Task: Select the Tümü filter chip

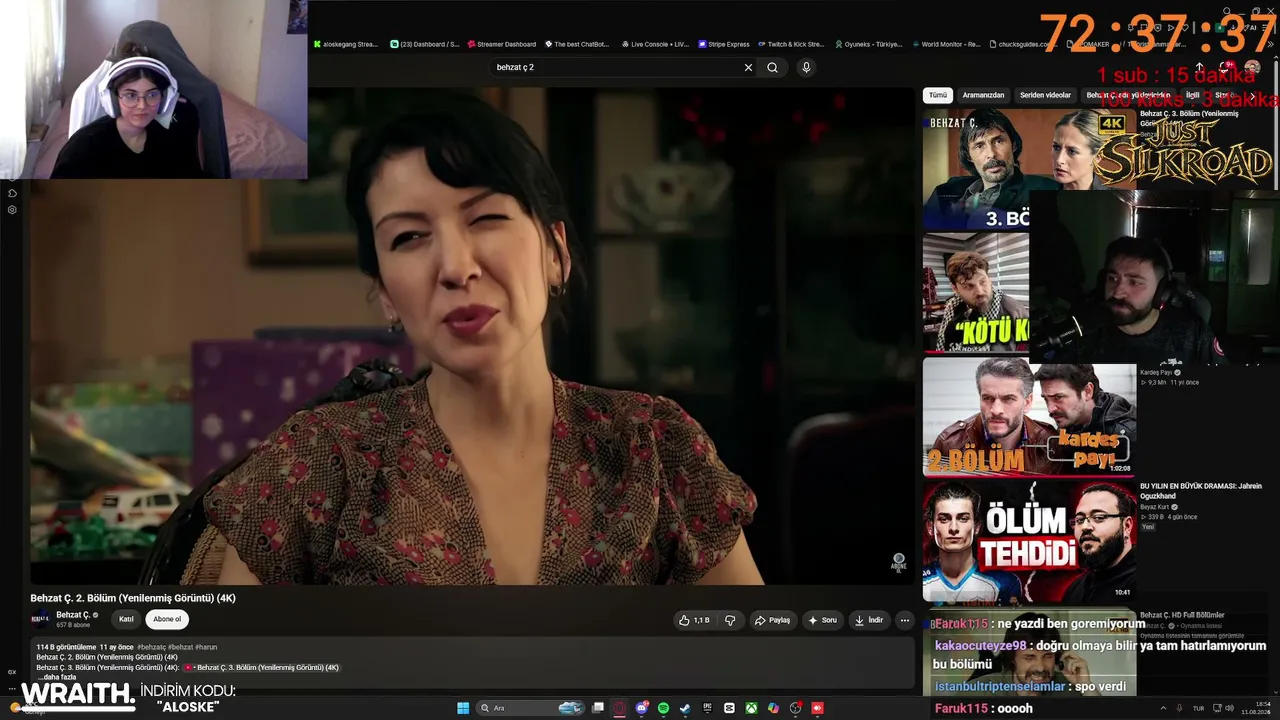Action: tap(937, 95)
